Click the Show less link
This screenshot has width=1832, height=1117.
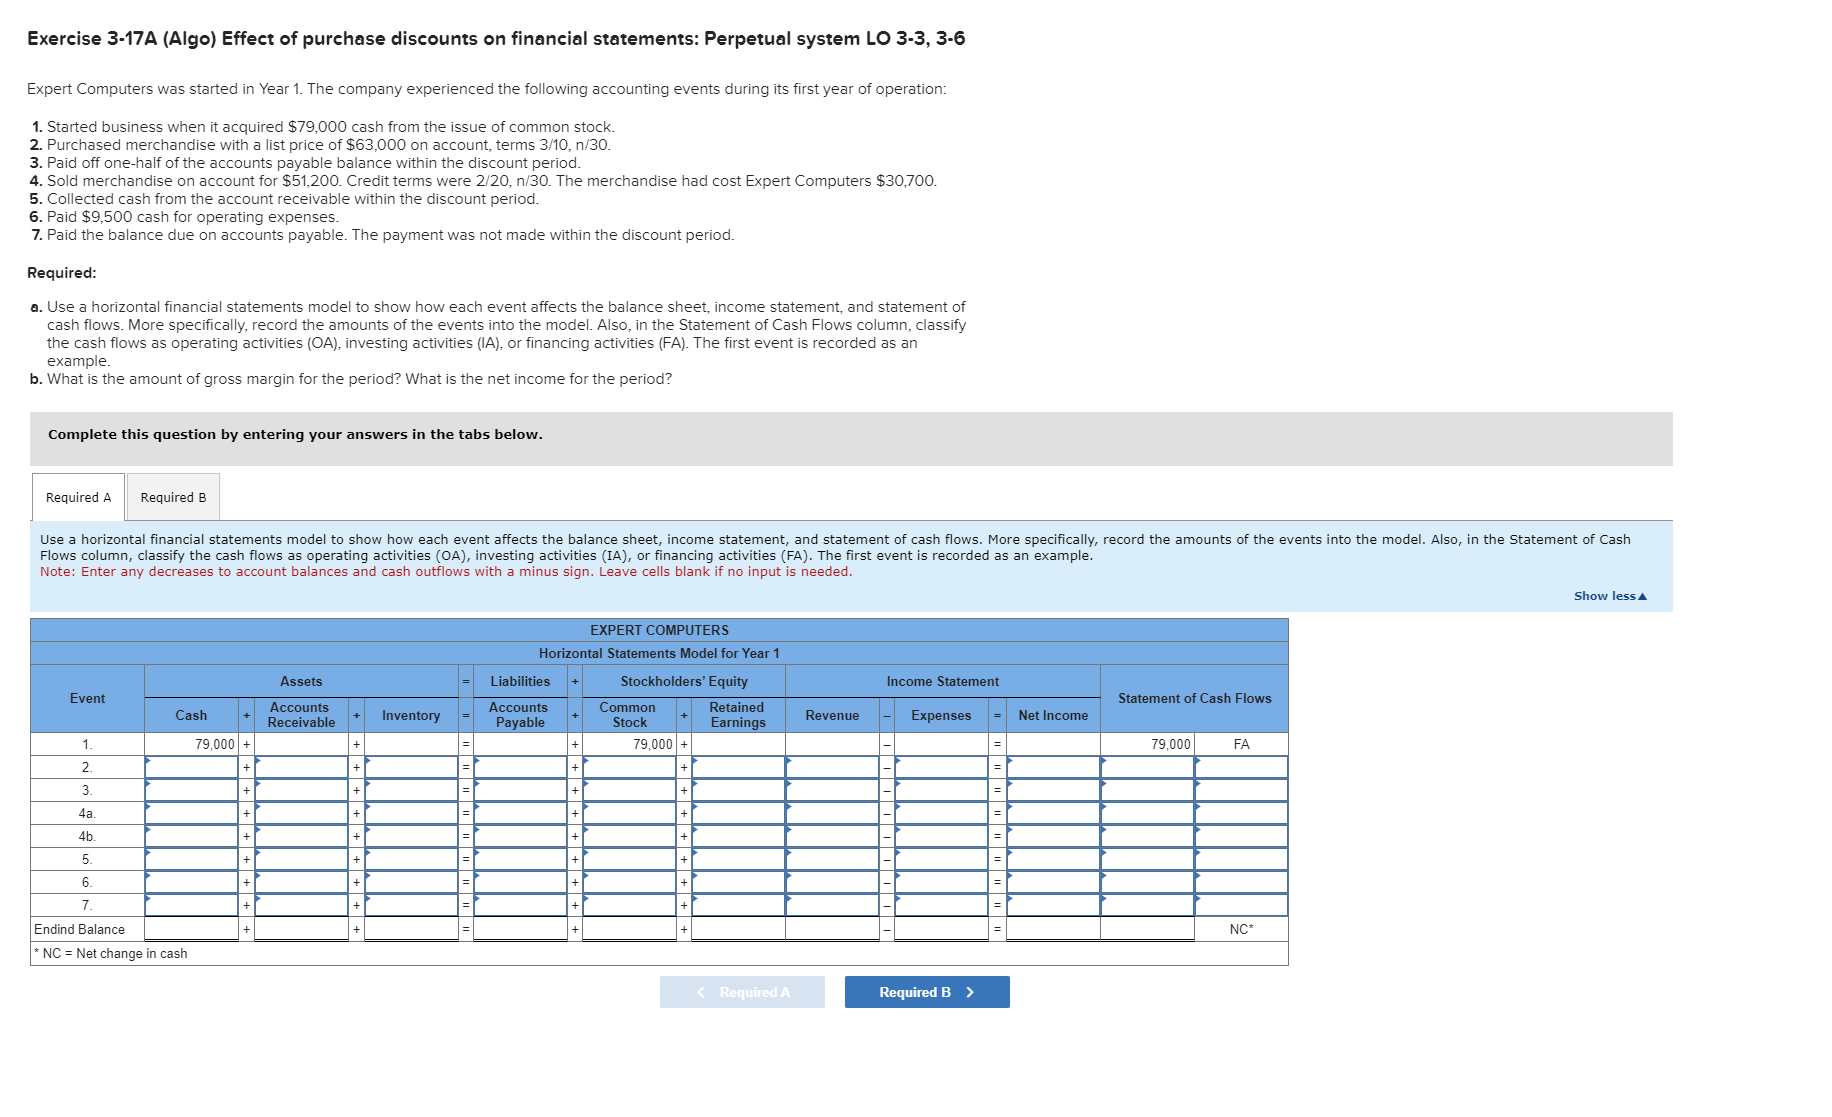tap(1610, 595)
